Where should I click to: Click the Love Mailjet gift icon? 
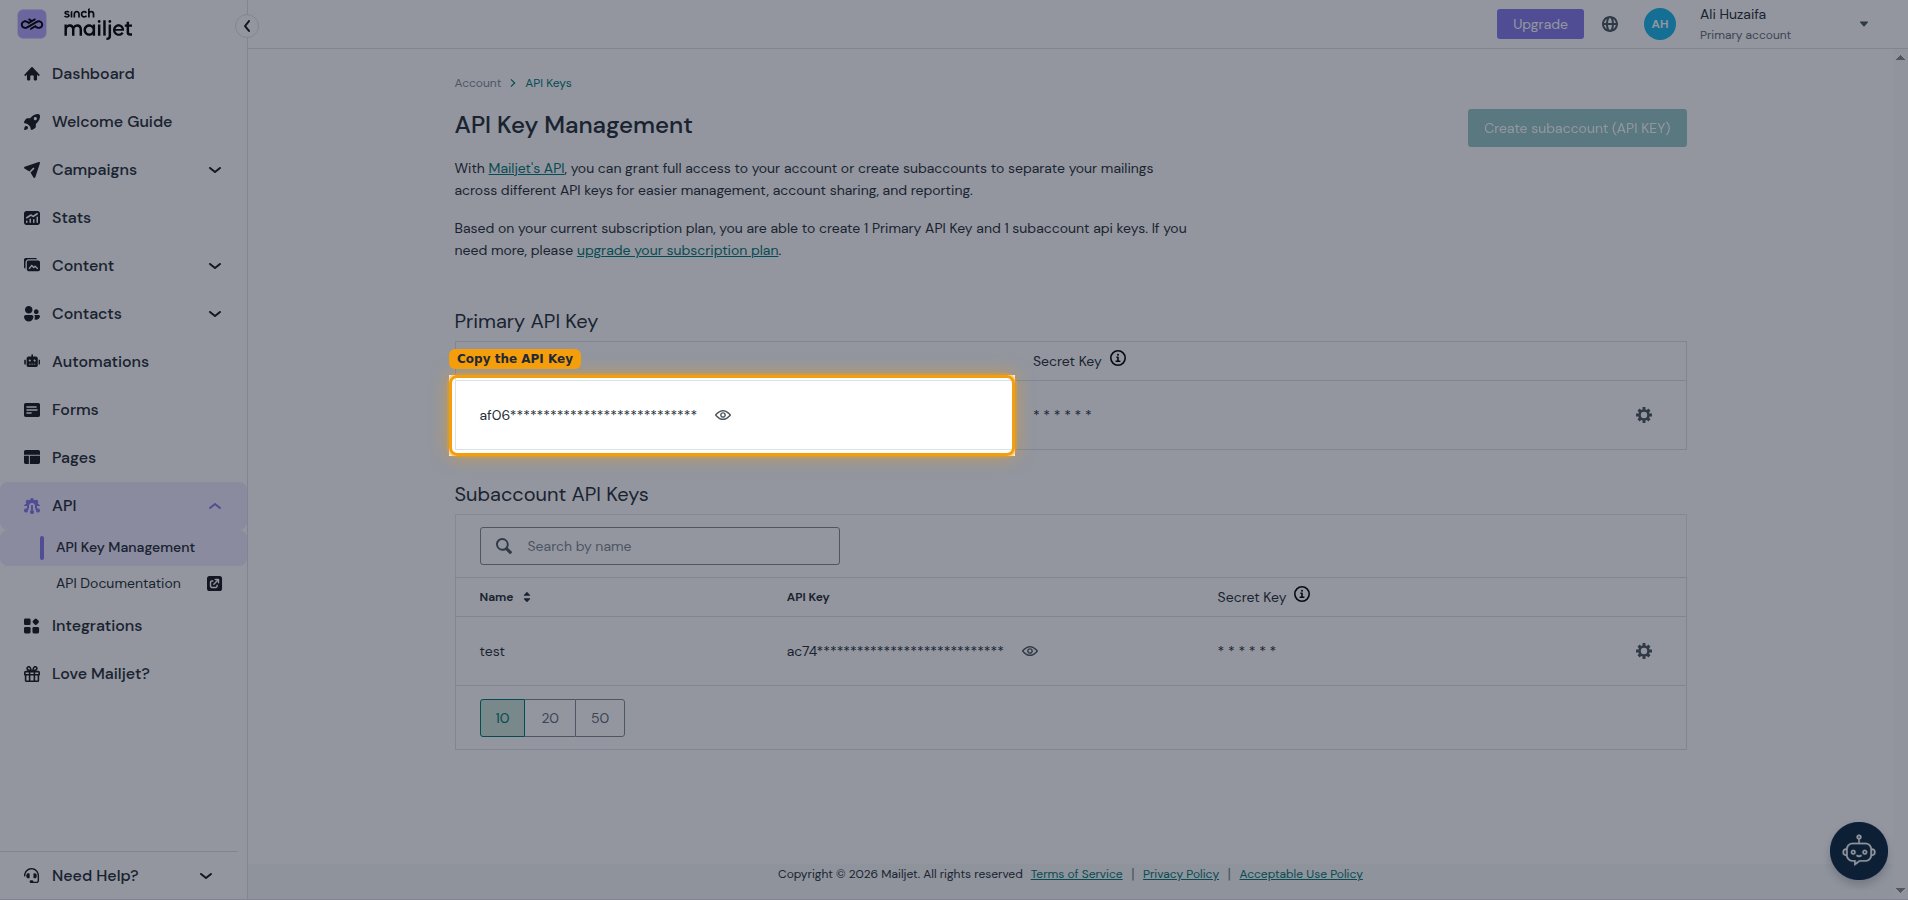[32, 674]
